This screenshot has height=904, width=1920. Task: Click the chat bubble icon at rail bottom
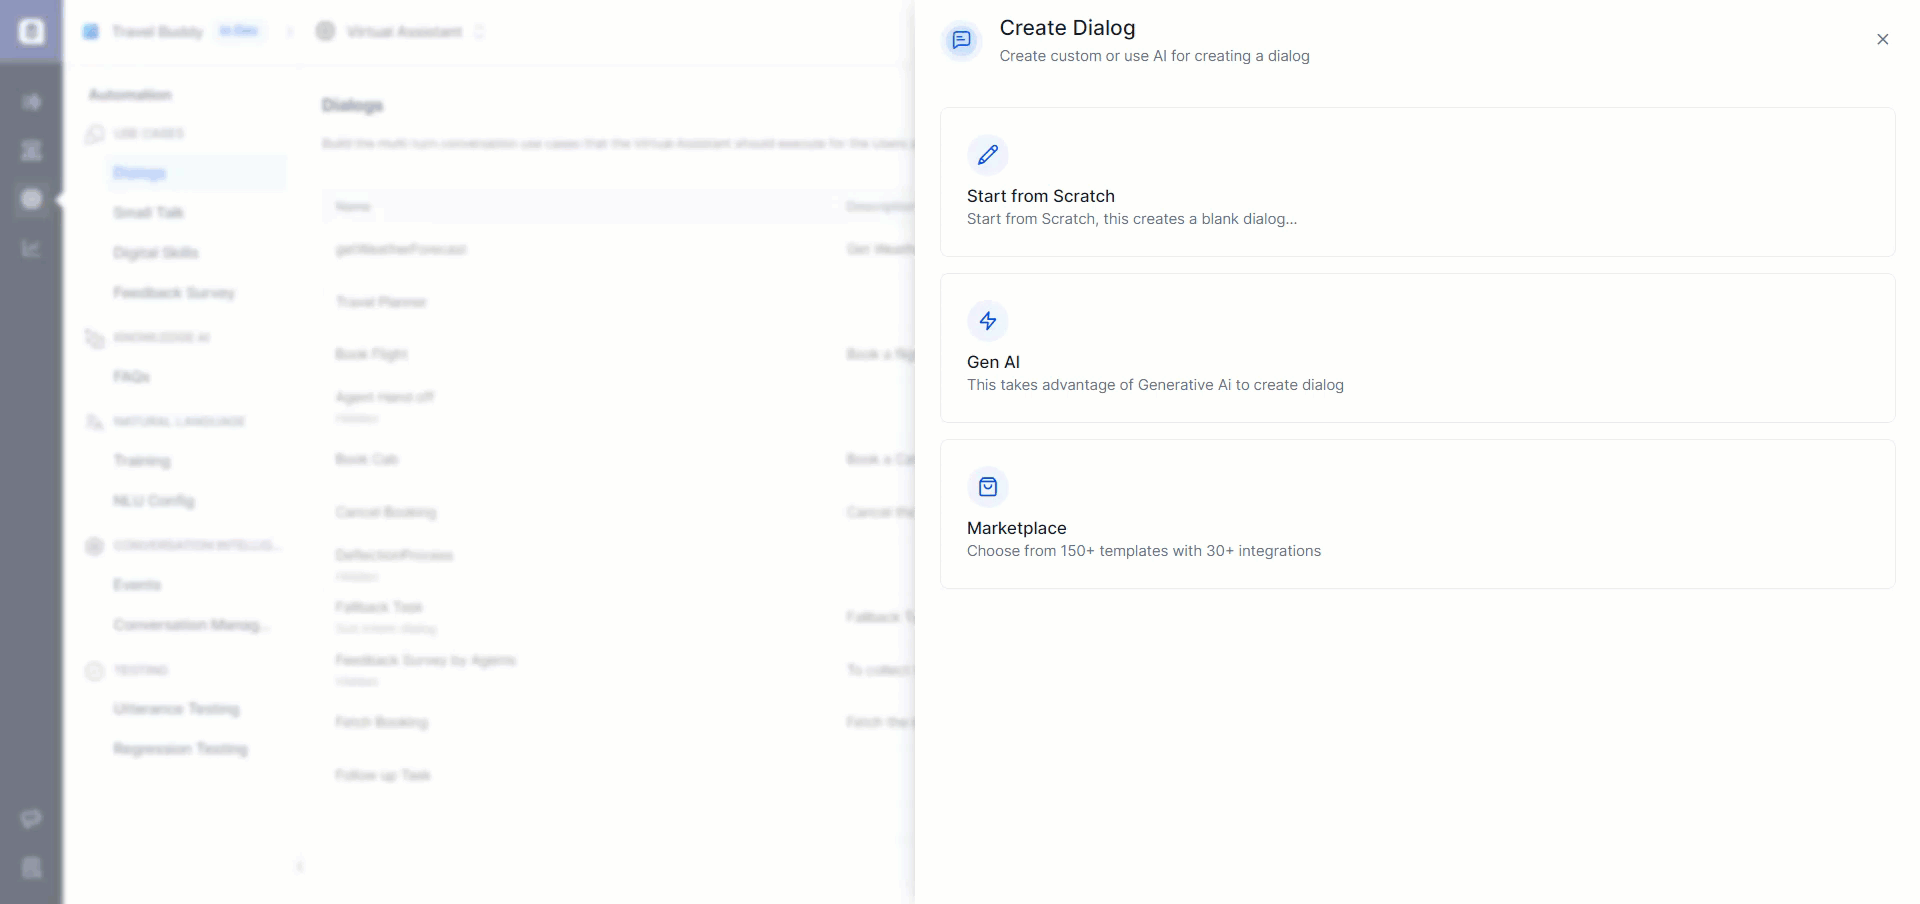click(31, 819)
